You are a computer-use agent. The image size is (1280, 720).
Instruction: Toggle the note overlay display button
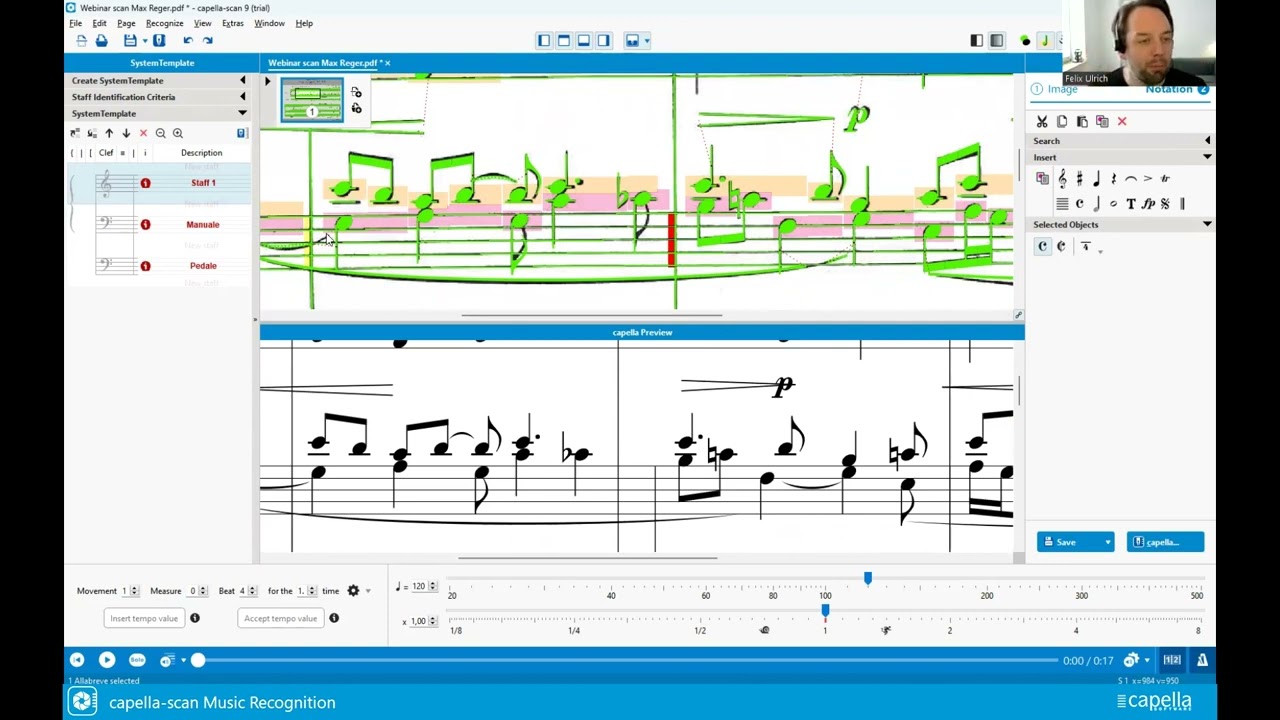[x=1044, y=40]
